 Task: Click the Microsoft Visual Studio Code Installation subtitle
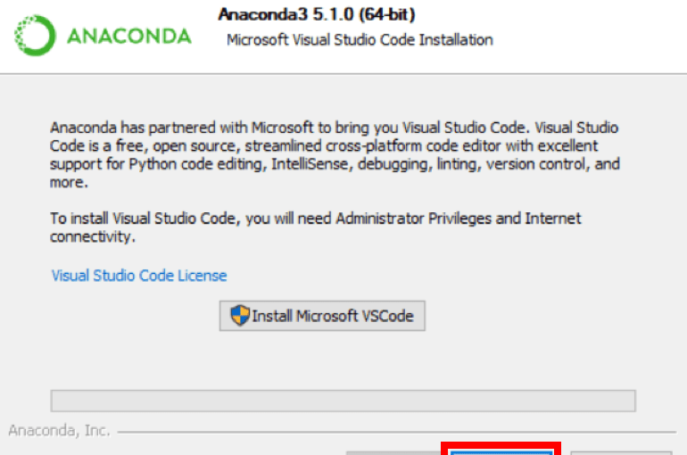(x=360, y=40)
